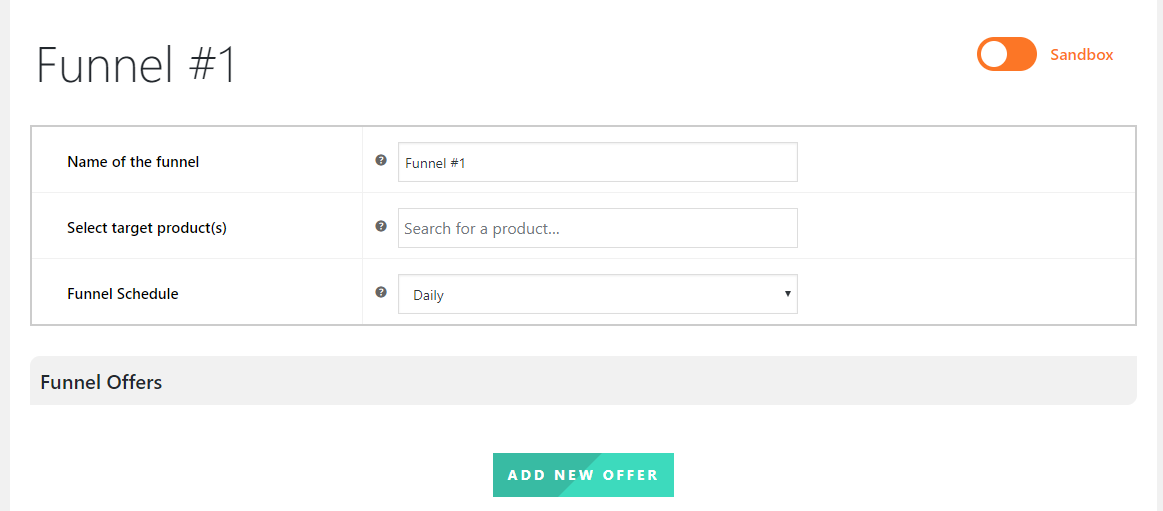
Task: Click the Funnel Schedule row label
Action: (122, 294)
